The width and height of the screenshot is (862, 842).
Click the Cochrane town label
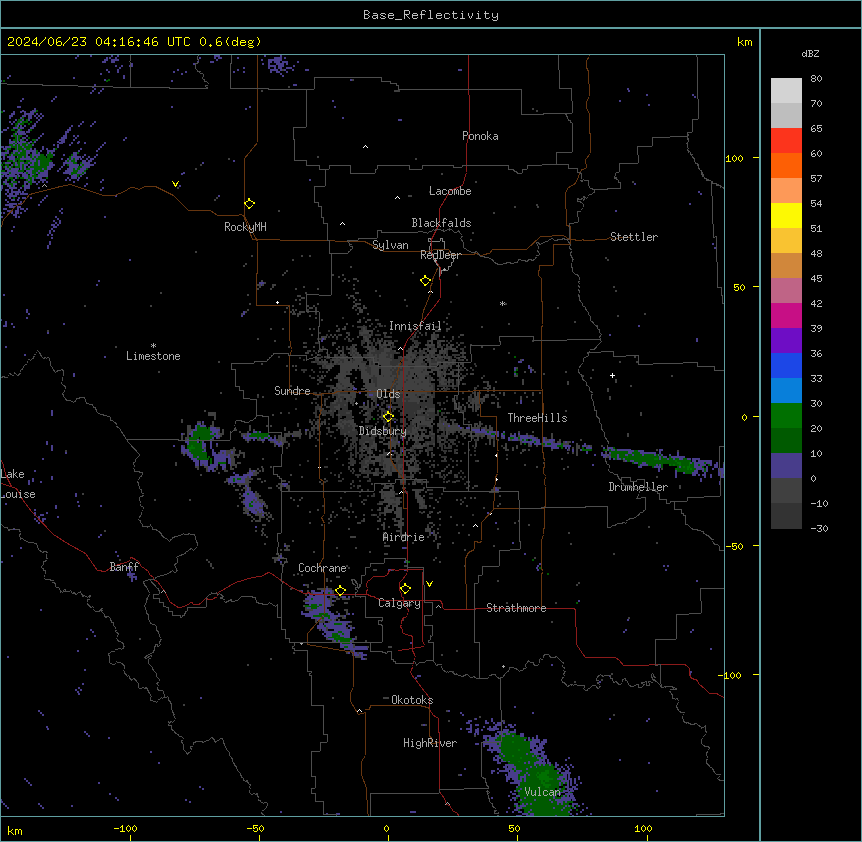[322, 568]
